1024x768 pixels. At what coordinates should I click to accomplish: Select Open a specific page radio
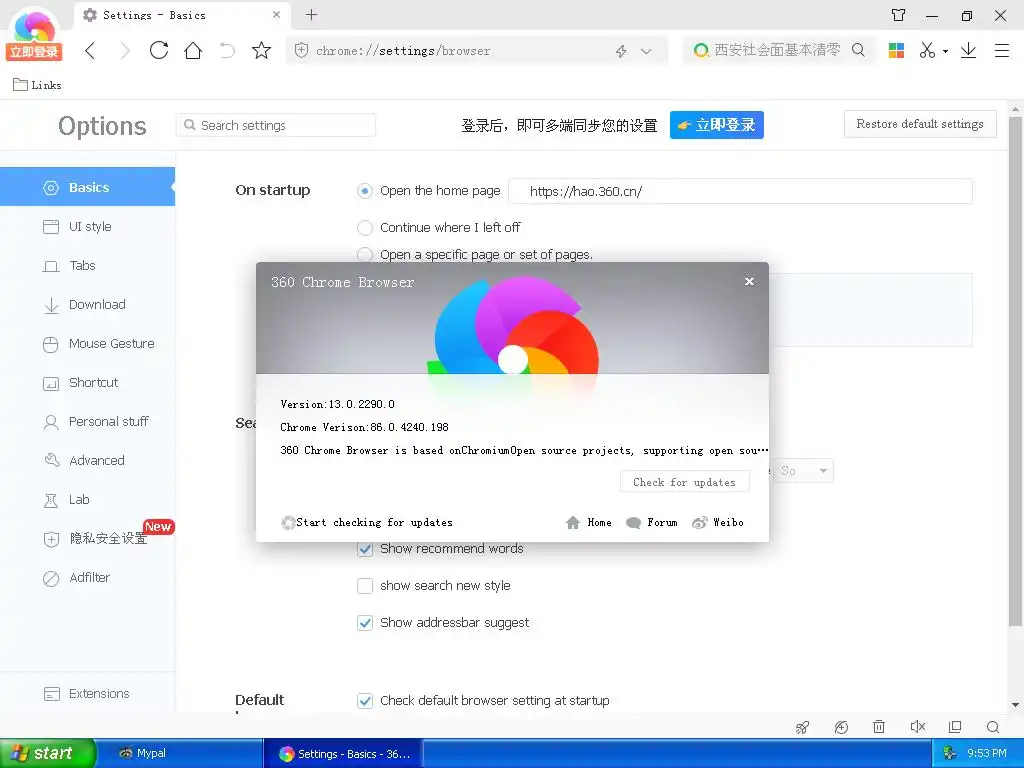(x=365, y=254)
